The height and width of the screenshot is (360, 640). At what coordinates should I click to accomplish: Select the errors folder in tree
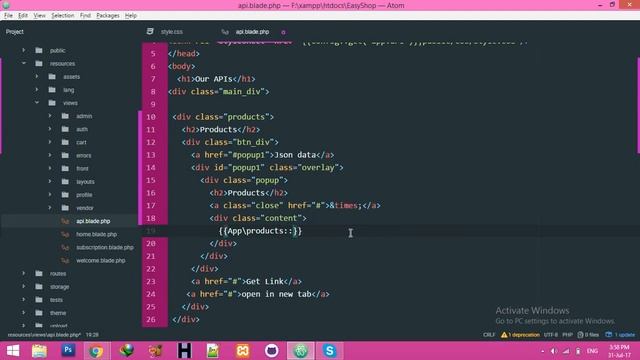coord(83,155)
